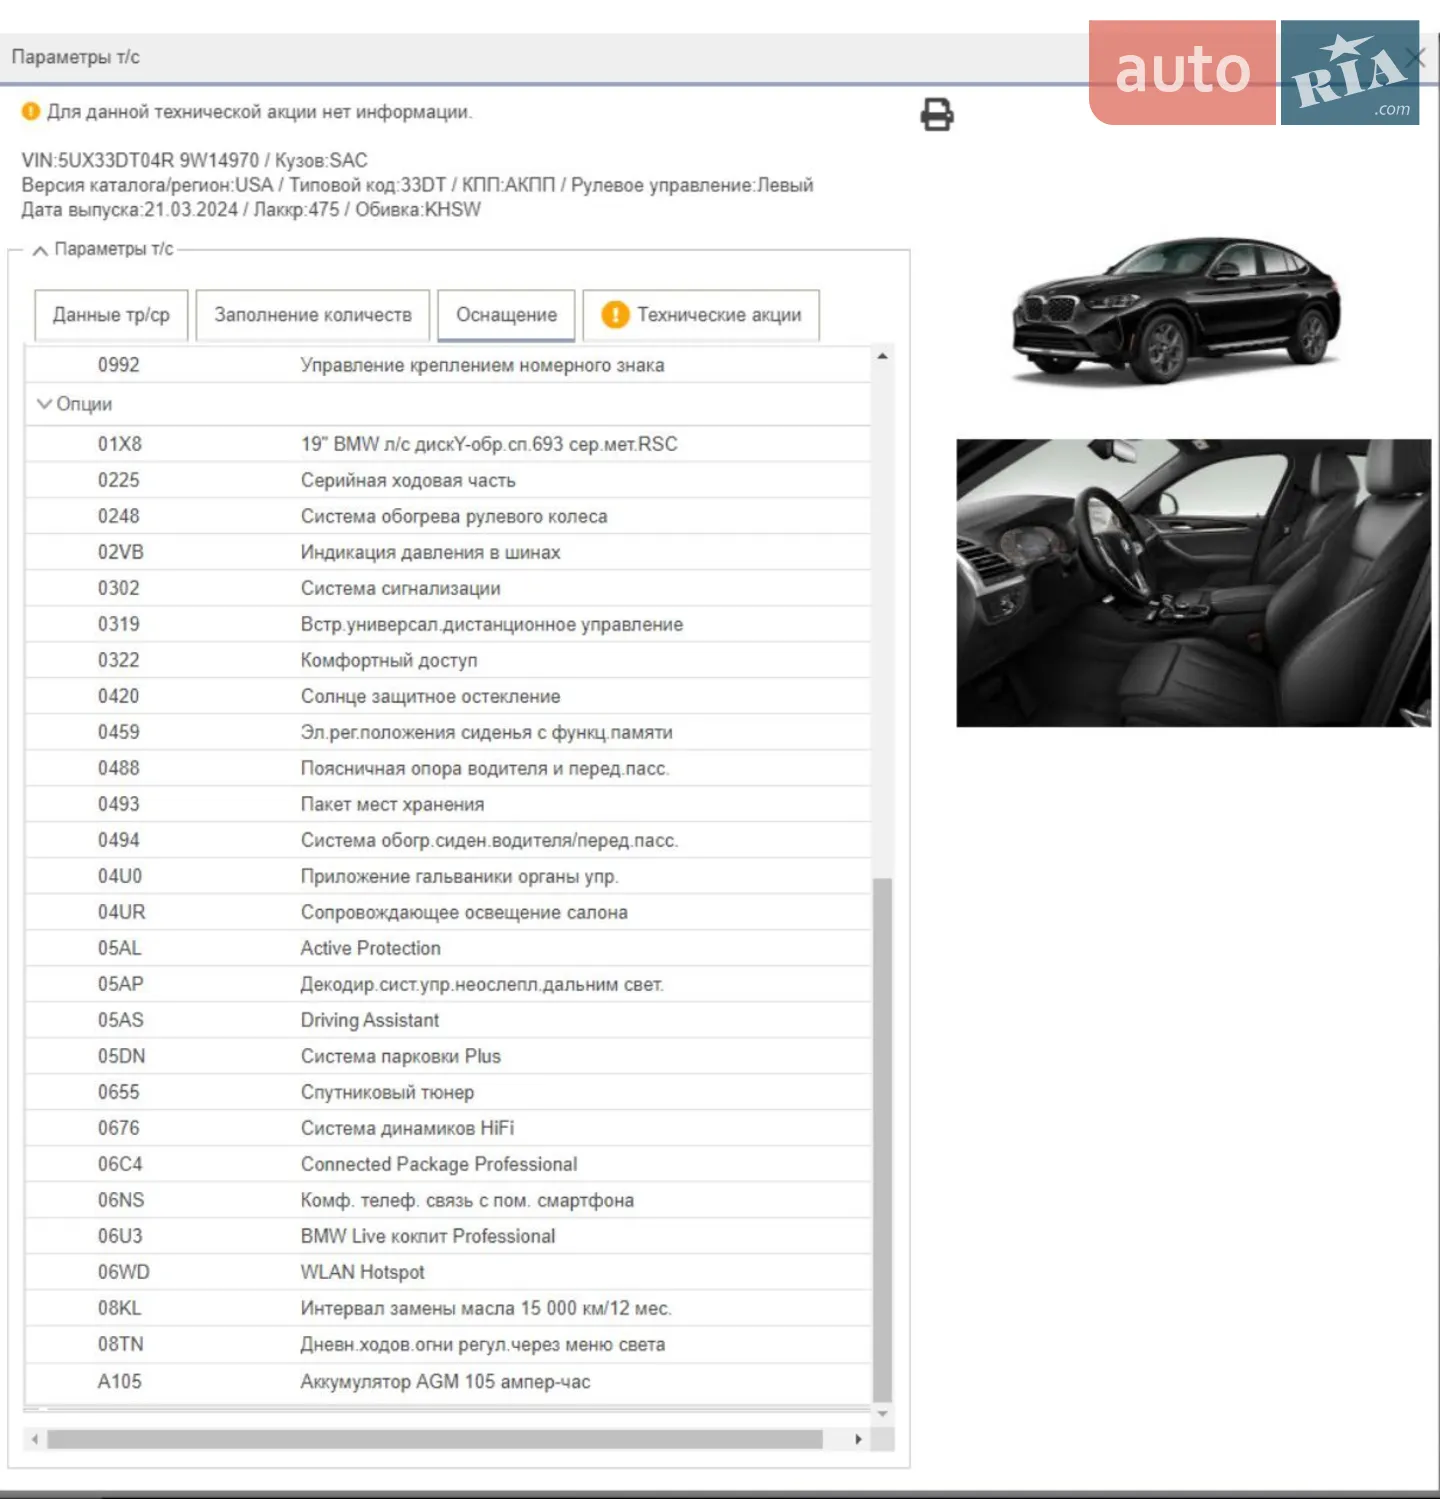
Task: Switch to Заполнение количеств tab
Action: click(313, 315)
